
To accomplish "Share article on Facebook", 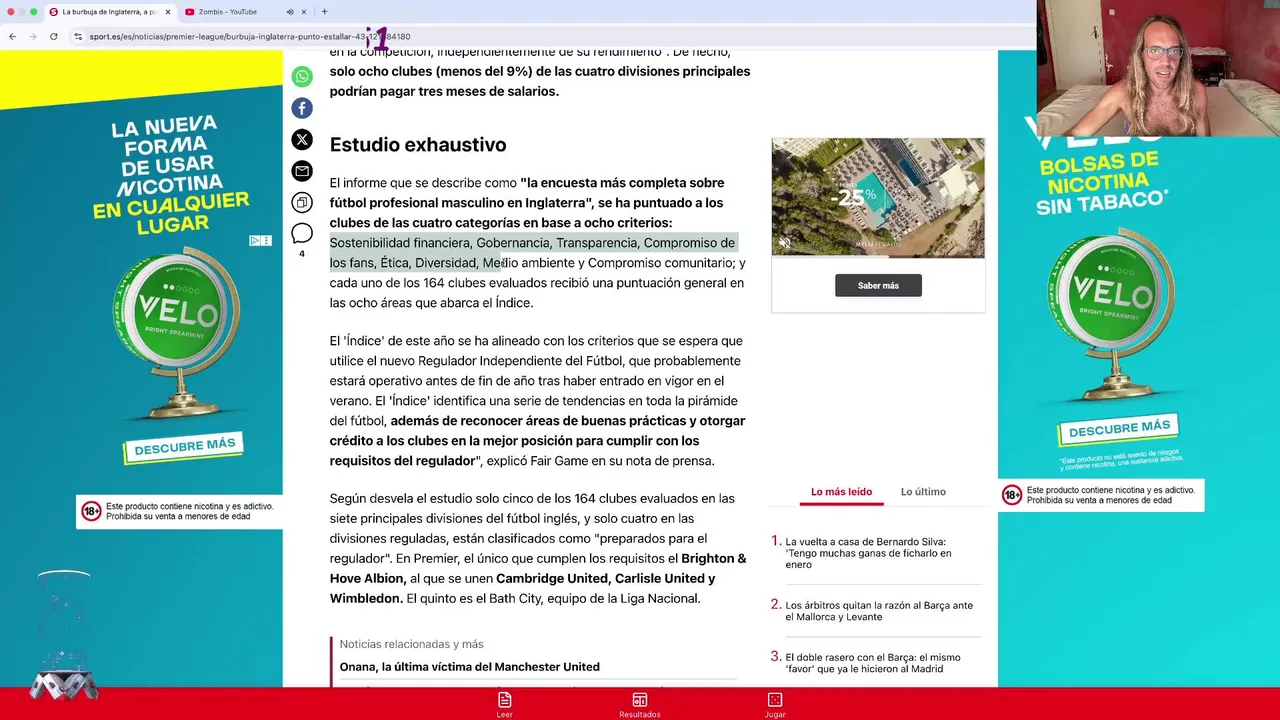I will (x=302, y=108).
